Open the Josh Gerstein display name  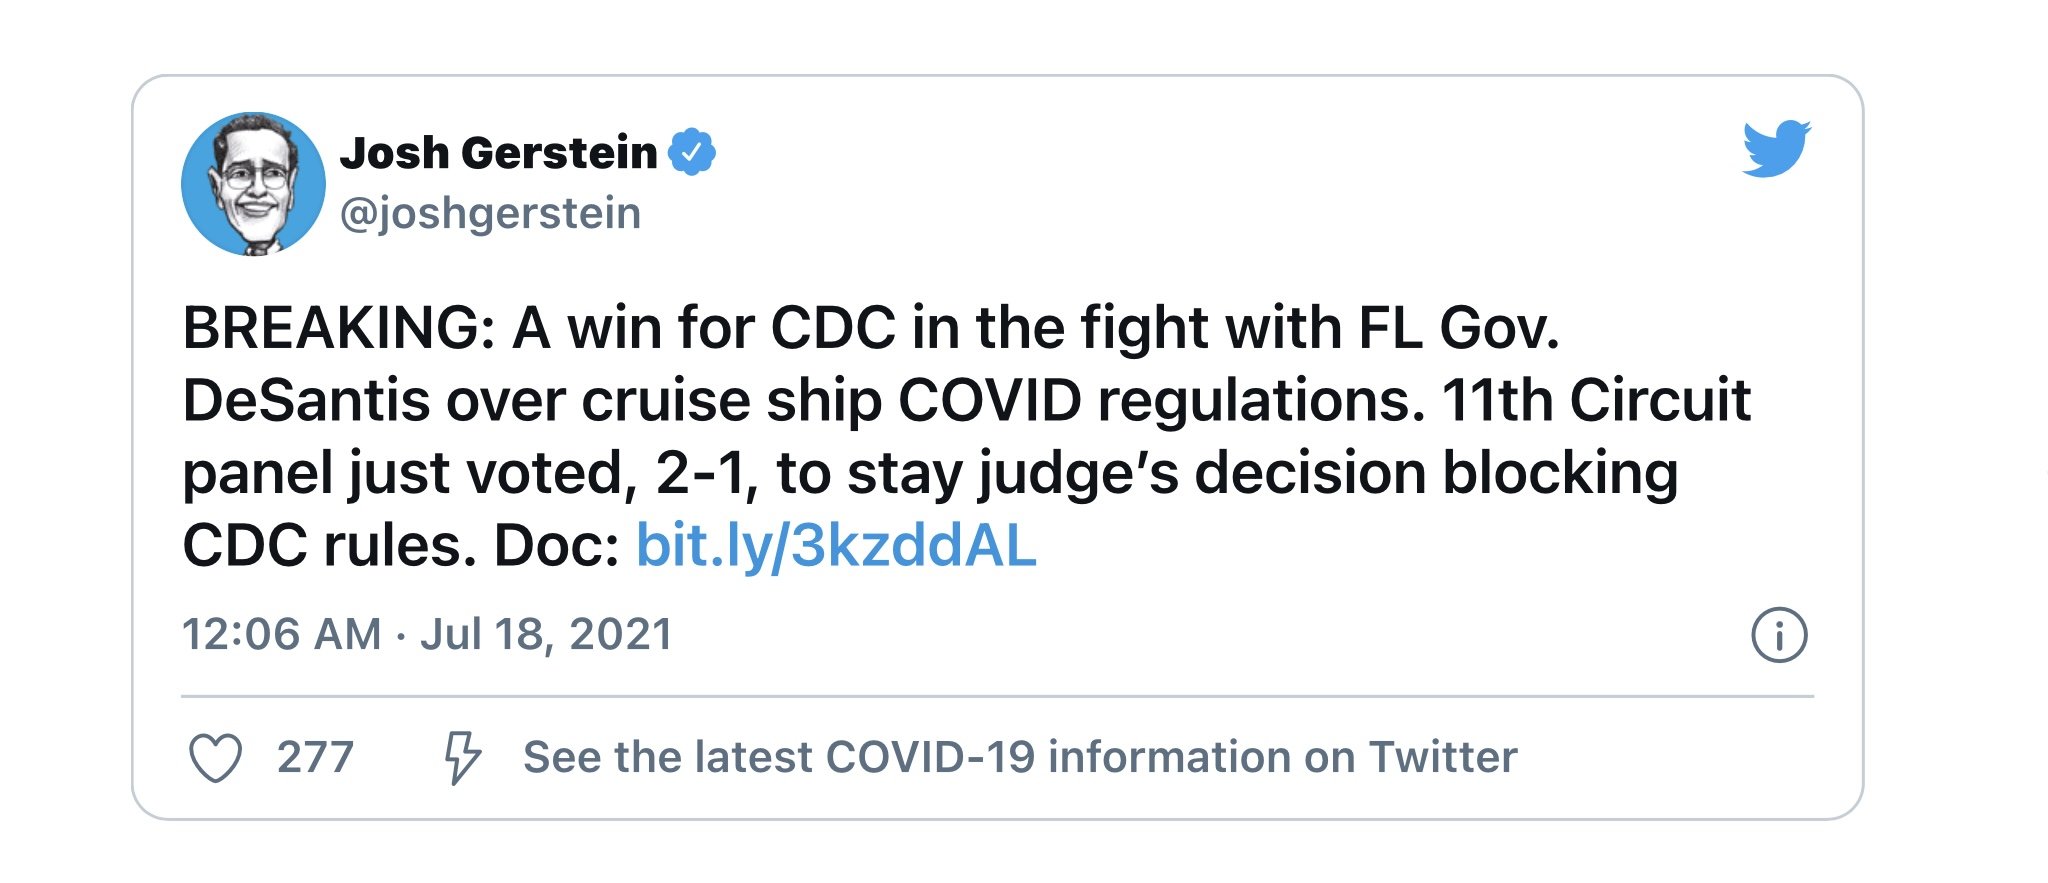point(499,153)
